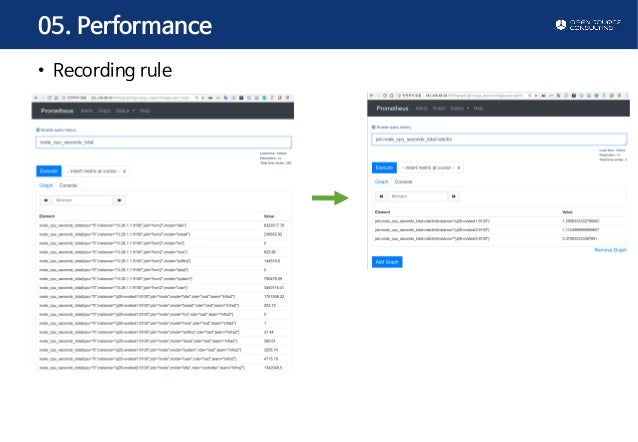This screenshot has width=638, height=442.
Task: Expand Status dropdown in right Prometheus navbar
Action: [x=459, y=108]
